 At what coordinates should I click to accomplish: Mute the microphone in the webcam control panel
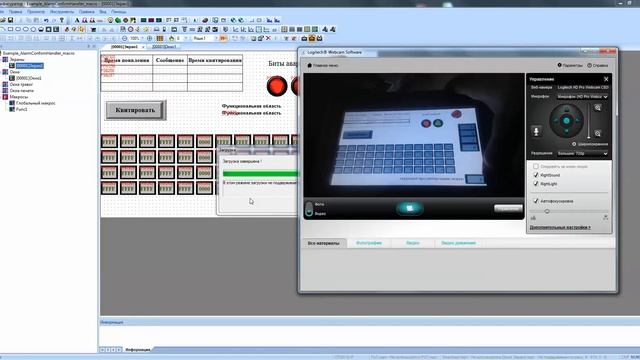tap(536, 131)
